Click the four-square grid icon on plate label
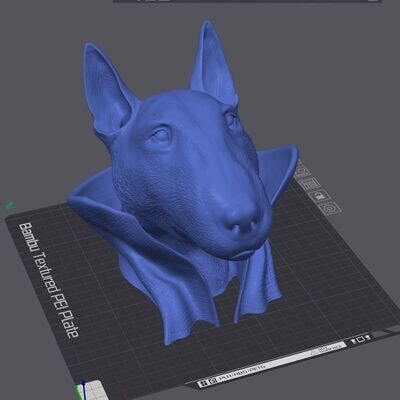The height and width of the screenshot is (400, 400). [203, 384]
